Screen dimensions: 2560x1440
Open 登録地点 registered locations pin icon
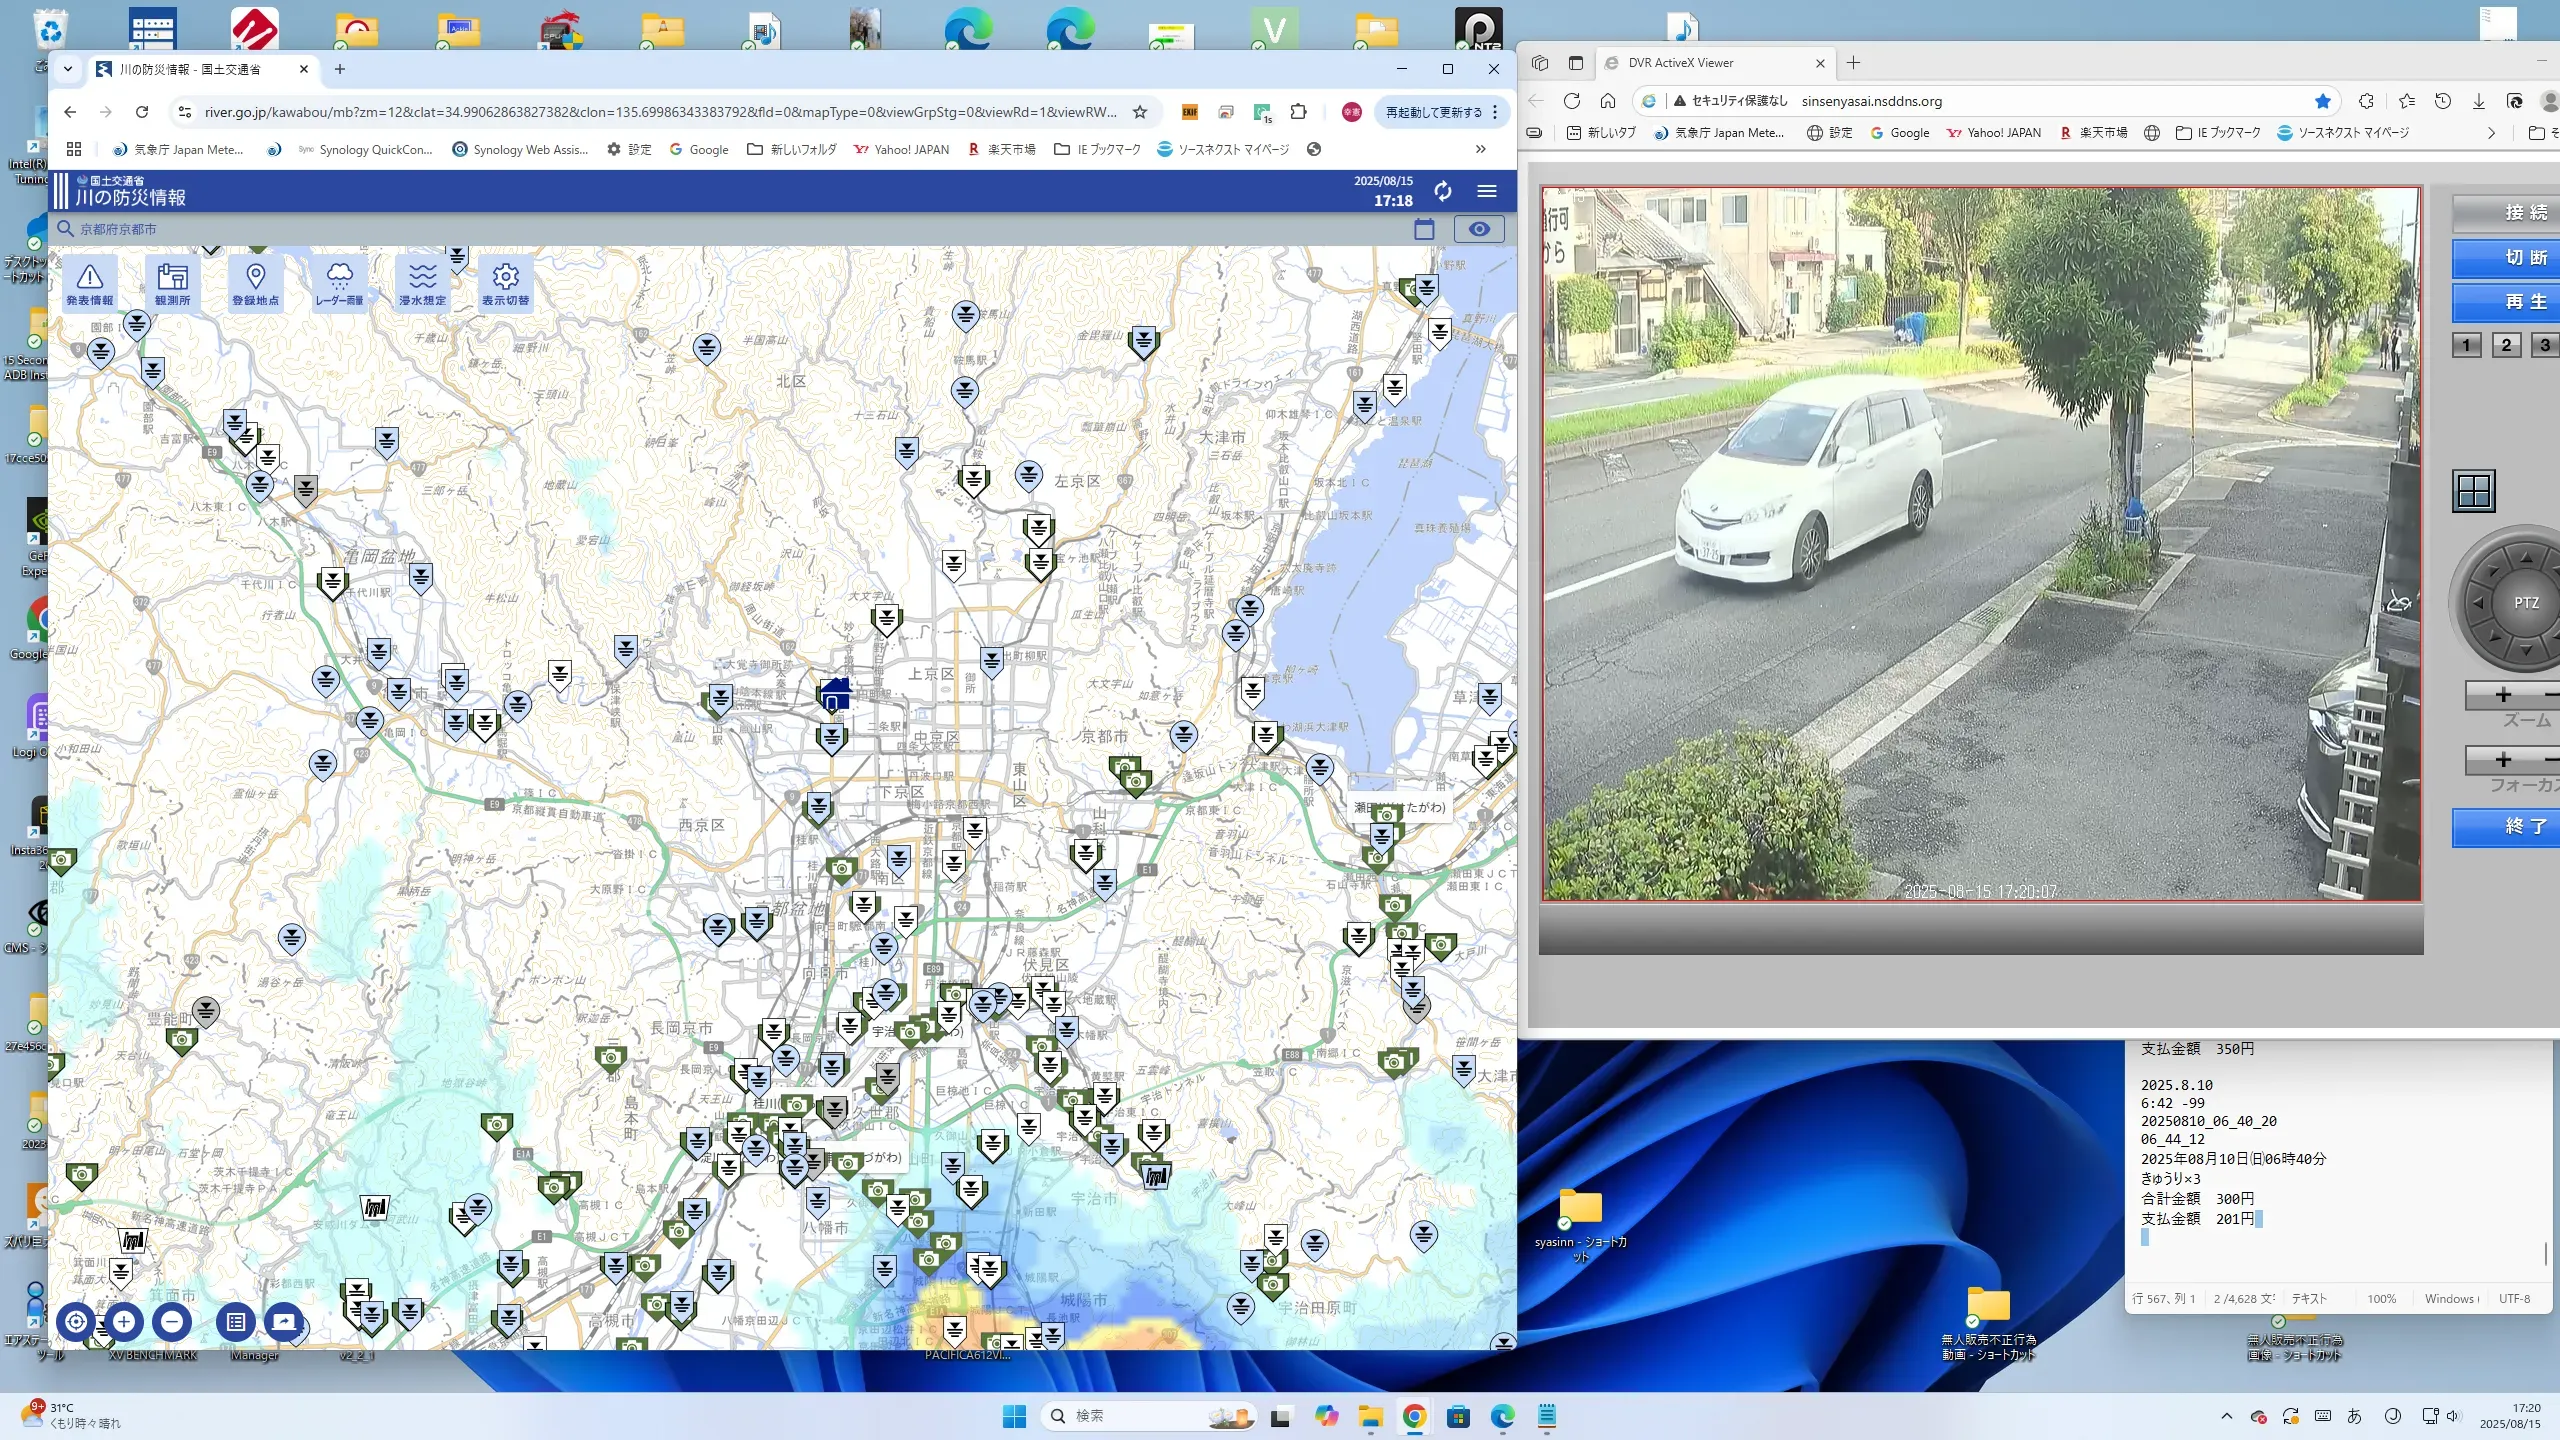255,283
